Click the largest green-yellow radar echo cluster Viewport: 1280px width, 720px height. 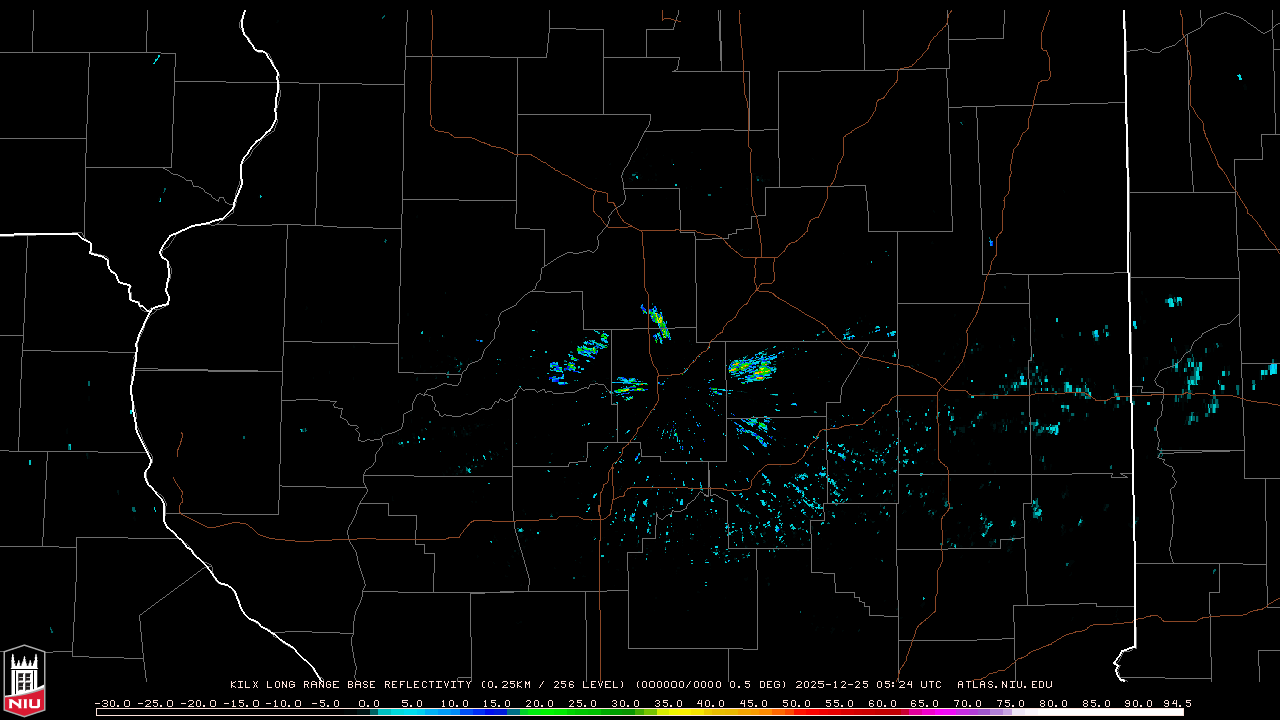(752, 368)
